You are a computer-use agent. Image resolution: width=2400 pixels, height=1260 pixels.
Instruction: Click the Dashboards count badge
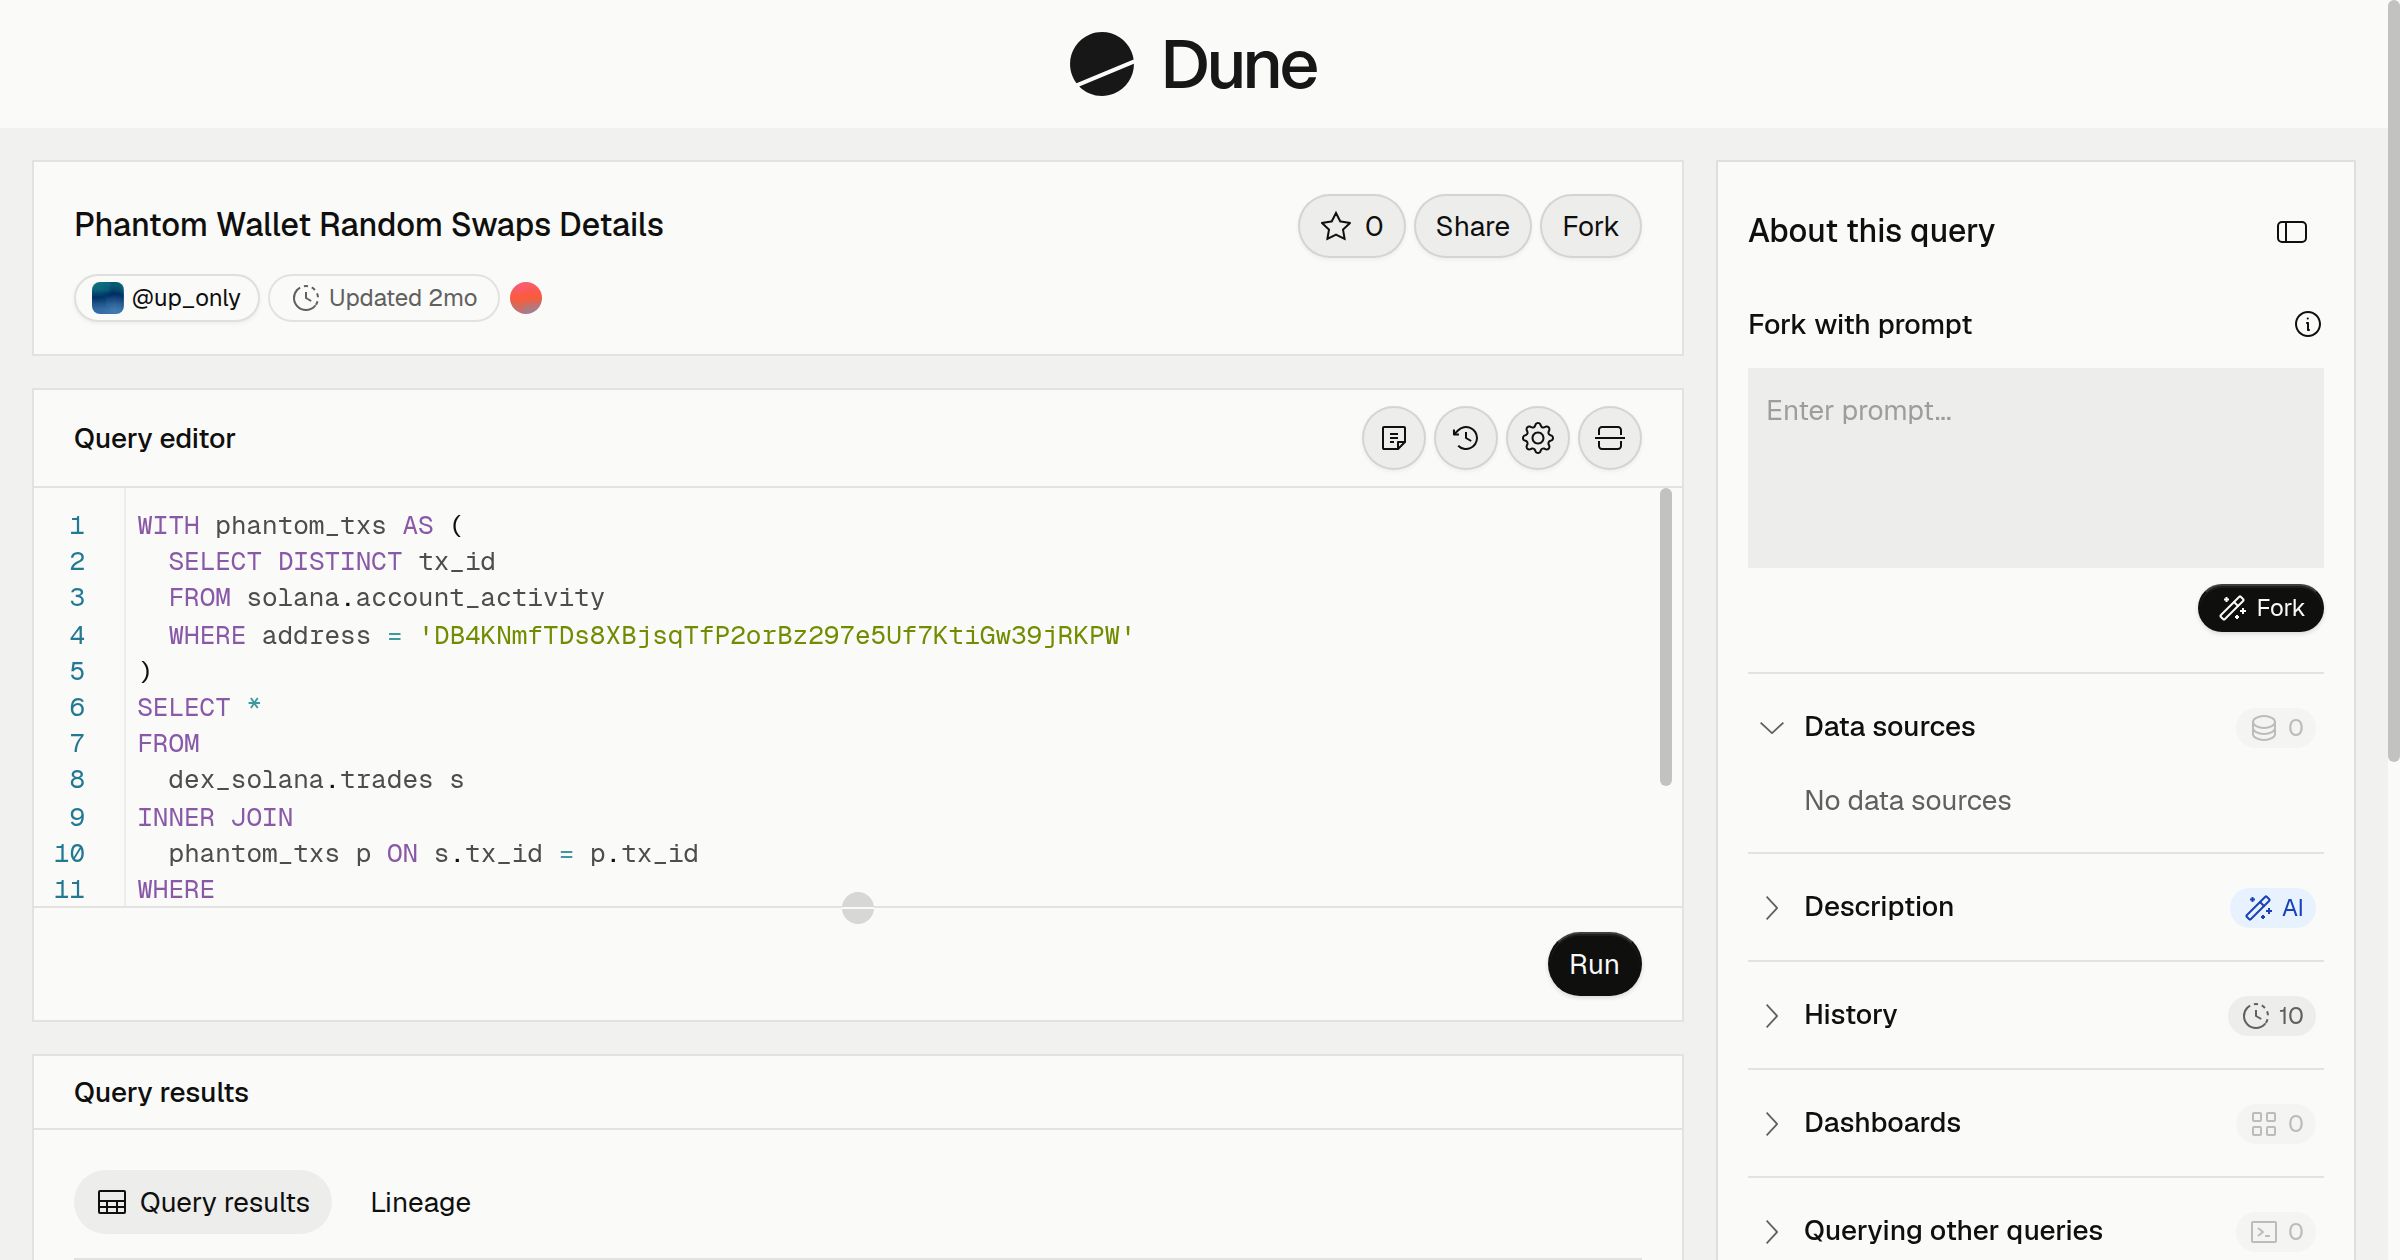(2276, 1124)
